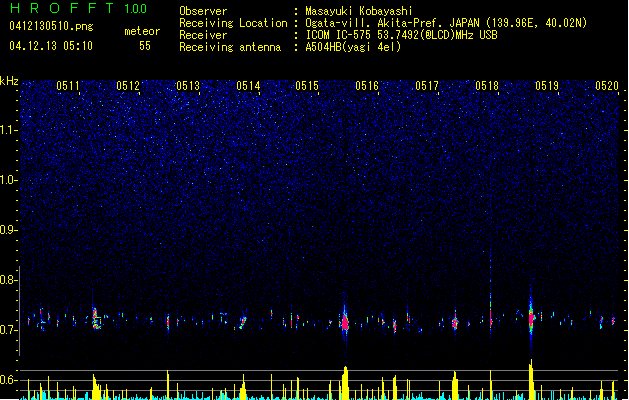Click the HROFFT program title text
629x400 pixels.
(62, 8)
